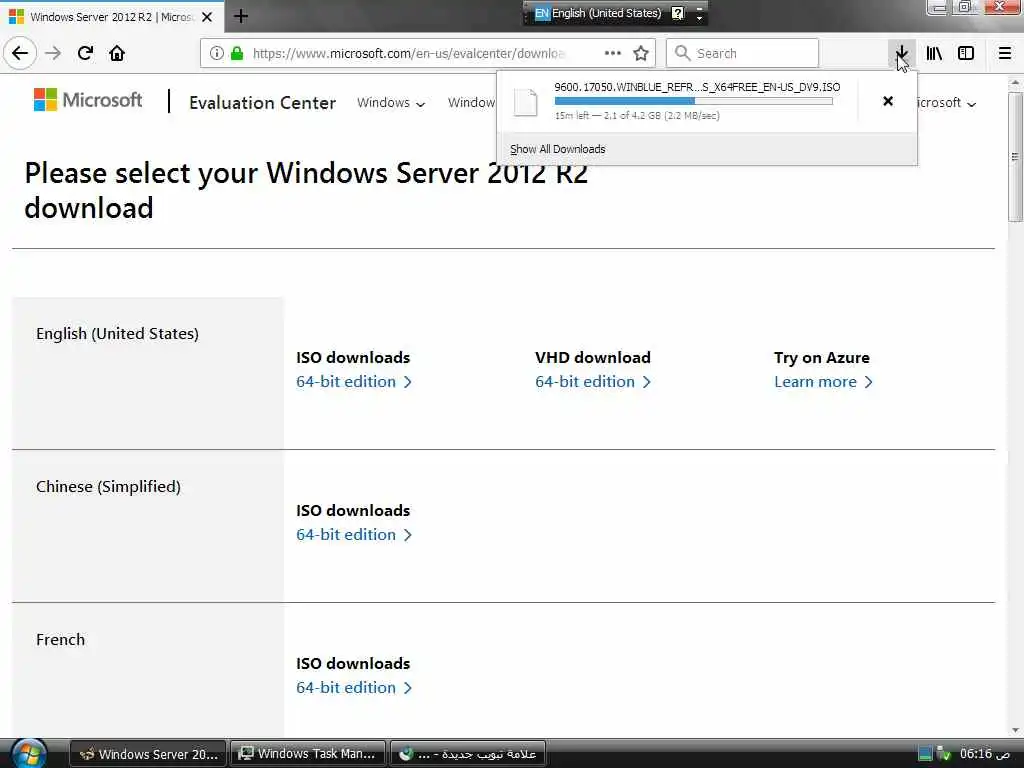Click the taskbar clock showing 06:16
The height and width of the screenshot is (768, 1024).
click(x=984, y=754)
